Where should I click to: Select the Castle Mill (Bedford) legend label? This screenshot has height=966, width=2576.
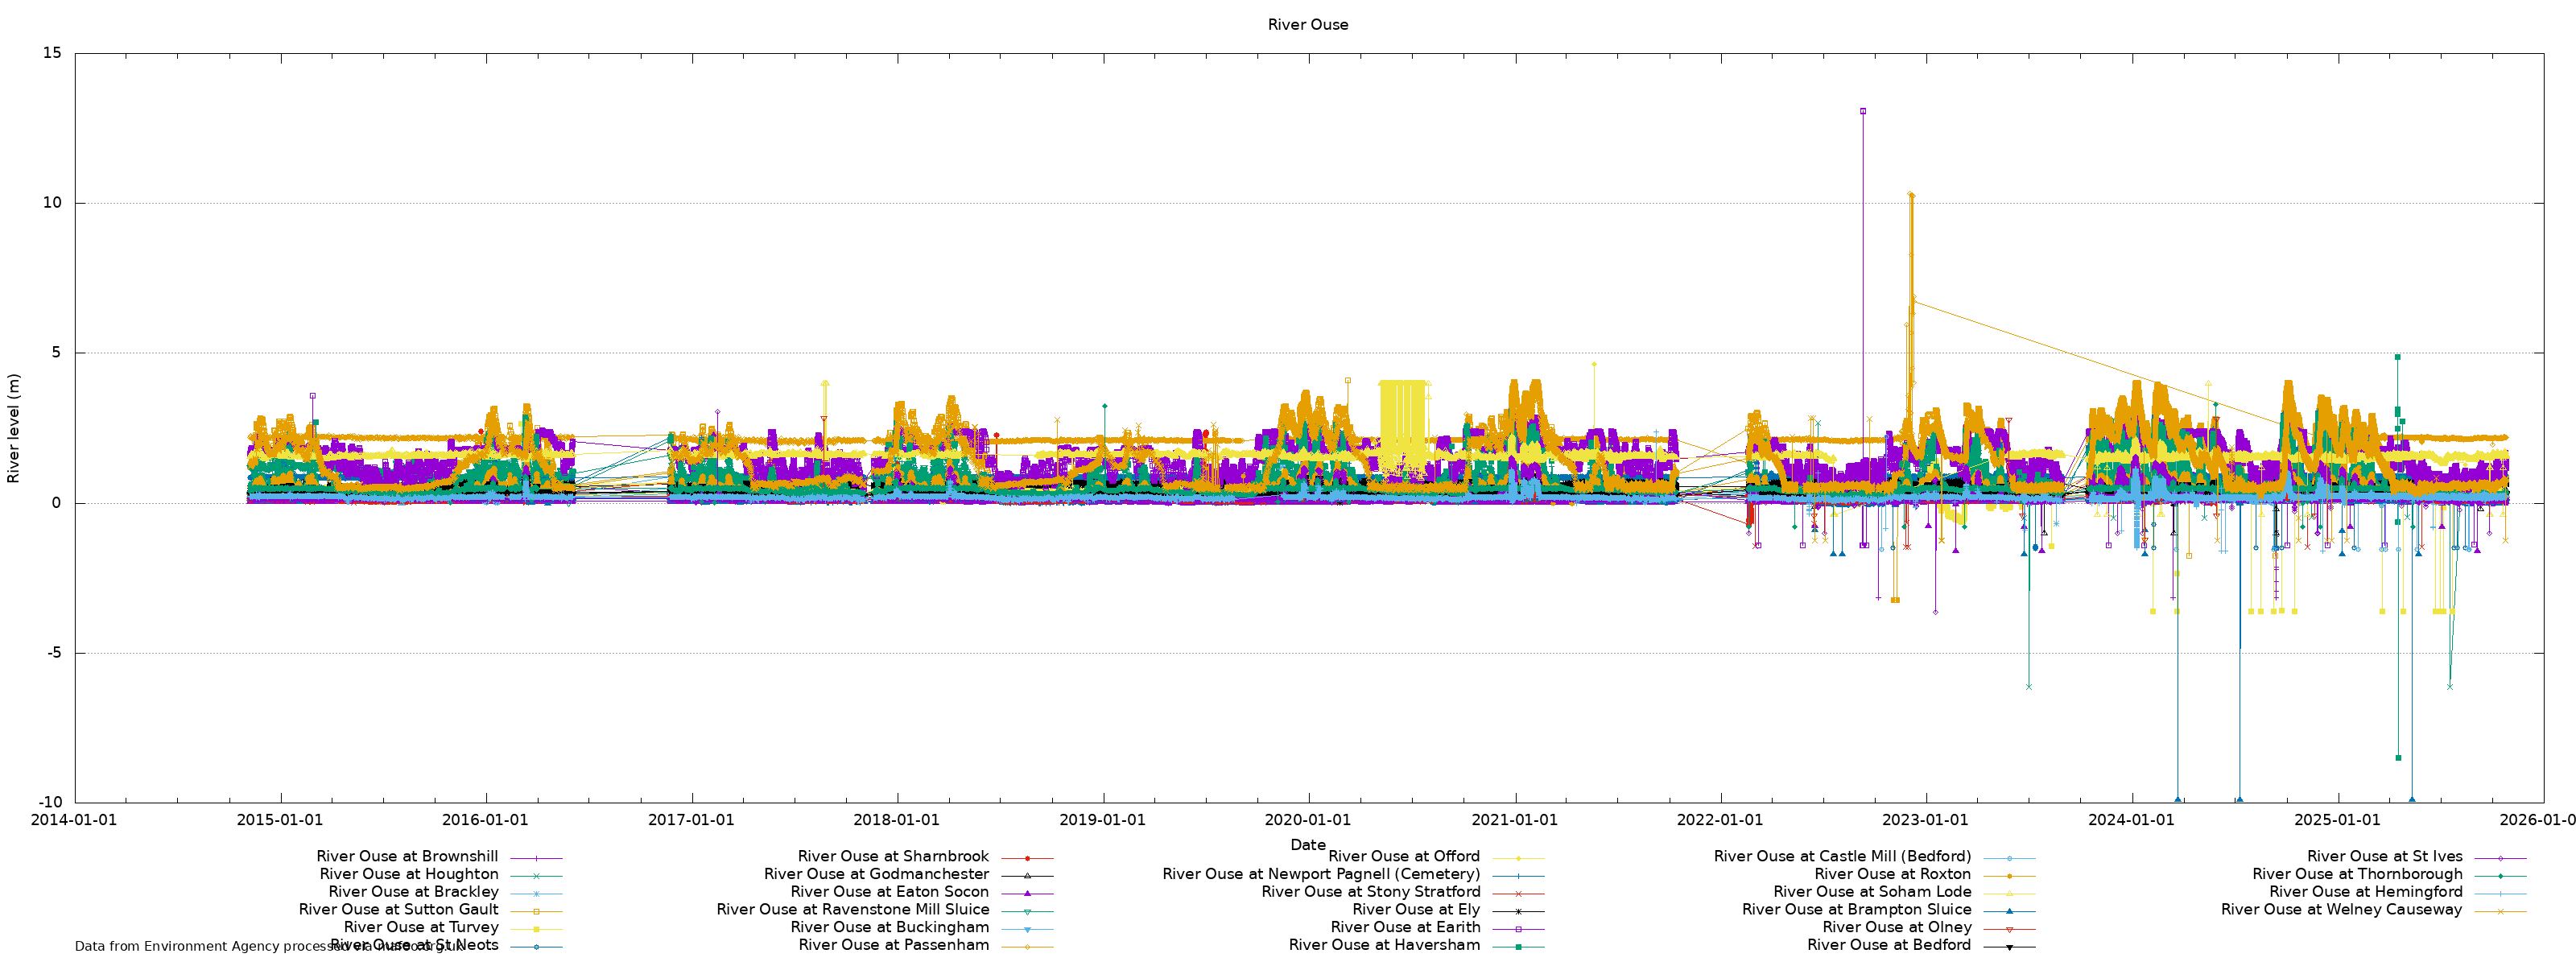pos(1842,857)
